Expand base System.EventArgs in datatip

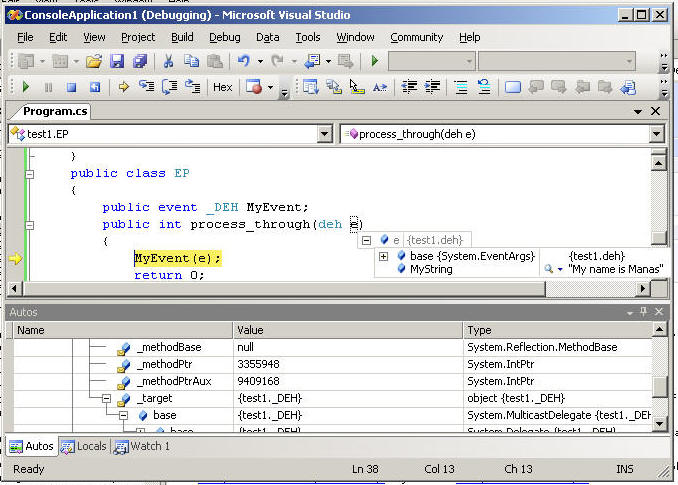[383, 256]
